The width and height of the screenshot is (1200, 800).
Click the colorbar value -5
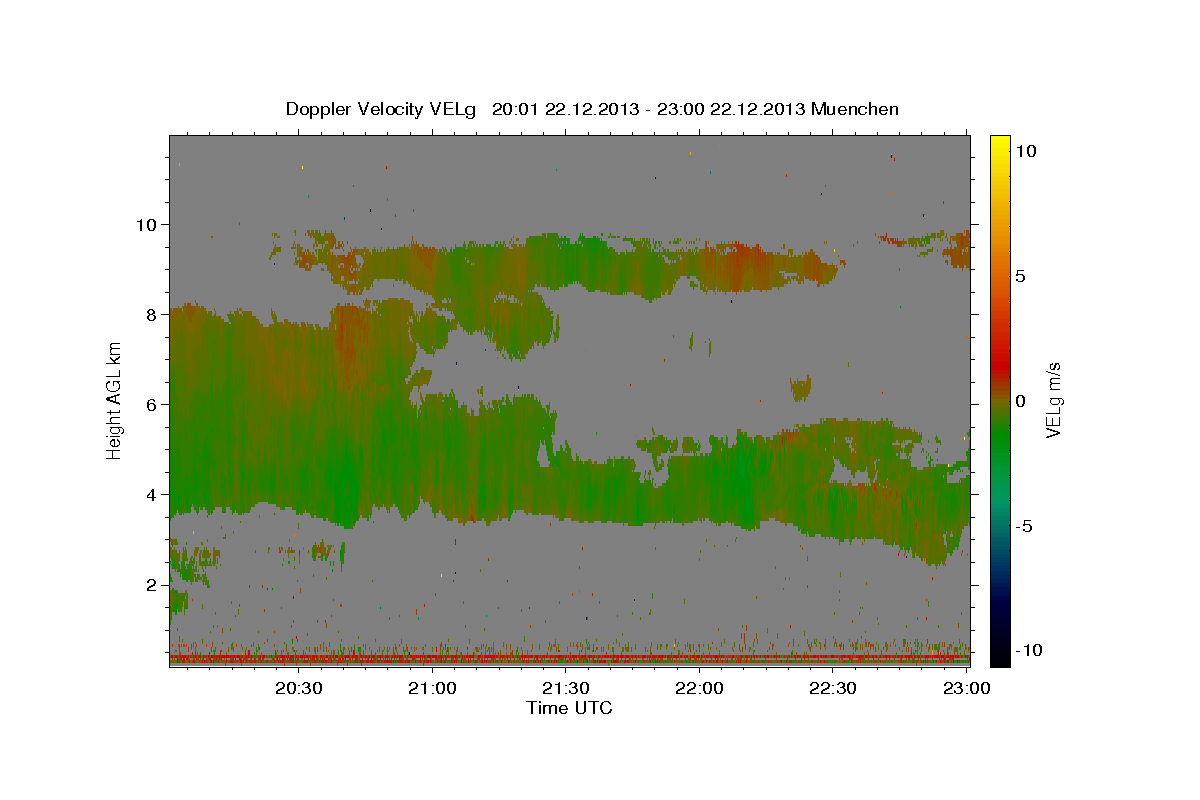tap(1022, 526)
